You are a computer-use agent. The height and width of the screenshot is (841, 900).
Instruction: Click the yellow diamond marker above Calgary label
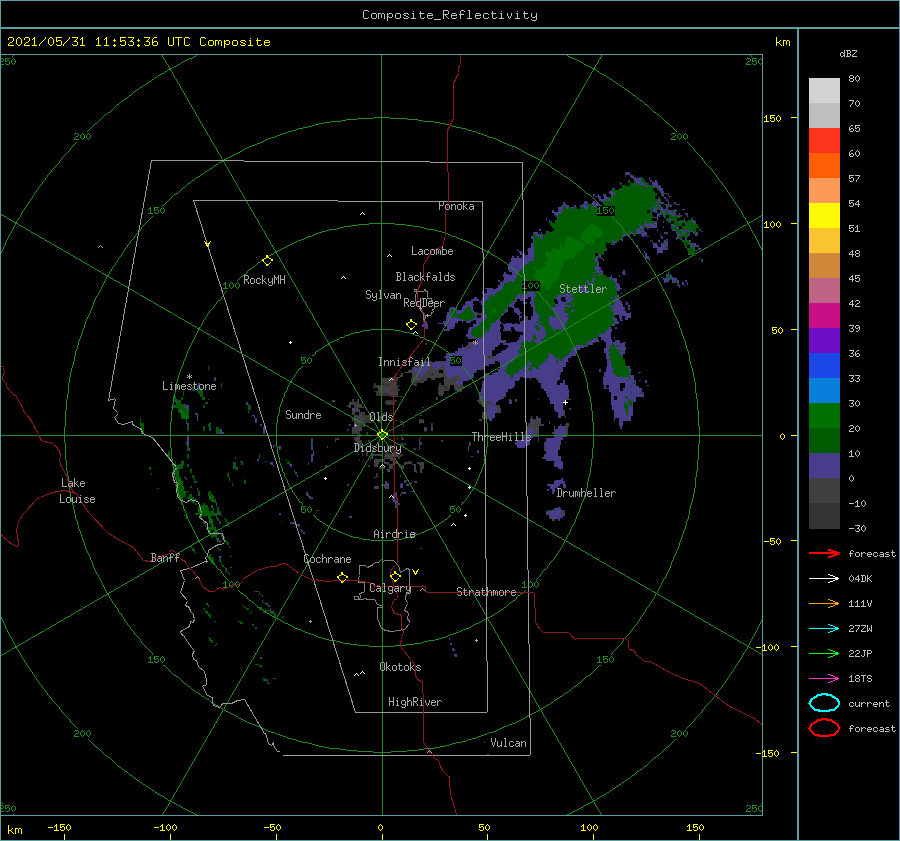point(395,576)
